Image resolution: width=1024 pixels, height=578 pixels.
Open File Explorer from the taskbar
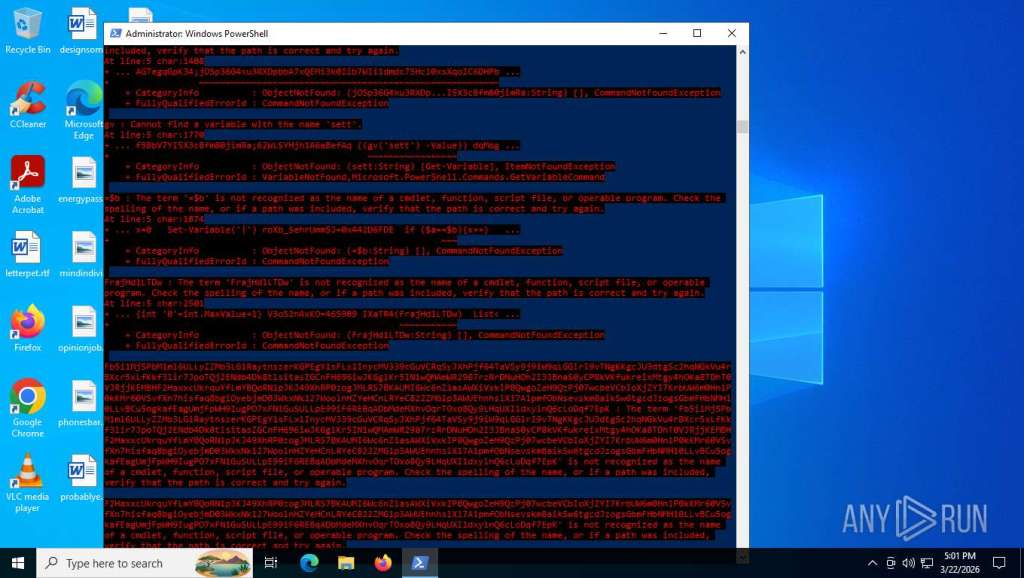coord(346,563)
